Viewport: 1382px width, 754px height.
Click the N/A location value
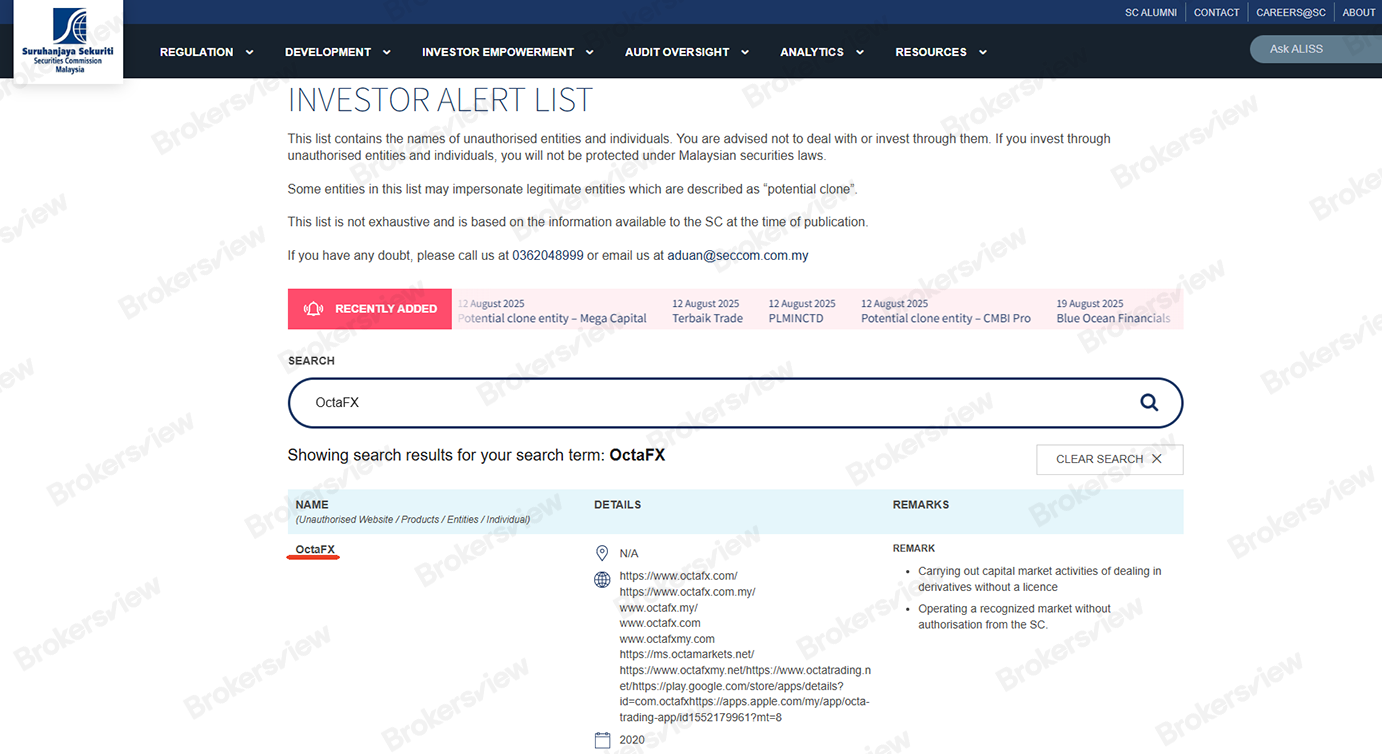coord(629,553)
